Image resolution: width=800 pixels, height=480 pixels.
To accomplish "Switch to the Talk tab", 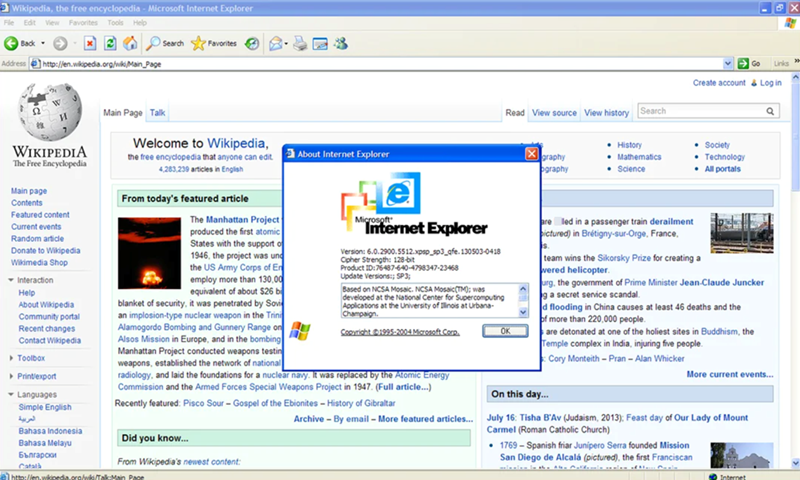I will [157, 113].
